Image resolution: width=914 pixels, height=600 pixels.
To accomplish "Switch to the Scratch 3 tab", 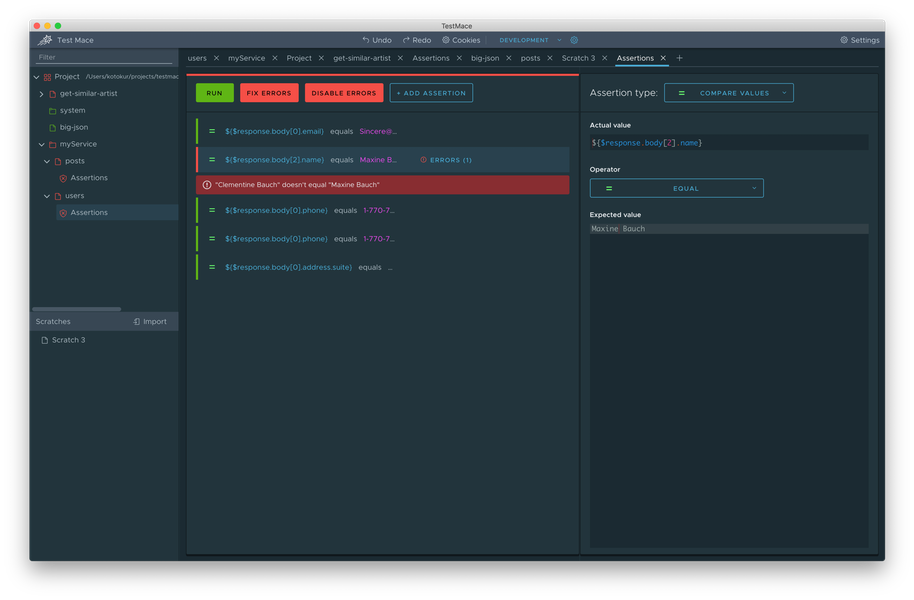I will coord(578,58).
